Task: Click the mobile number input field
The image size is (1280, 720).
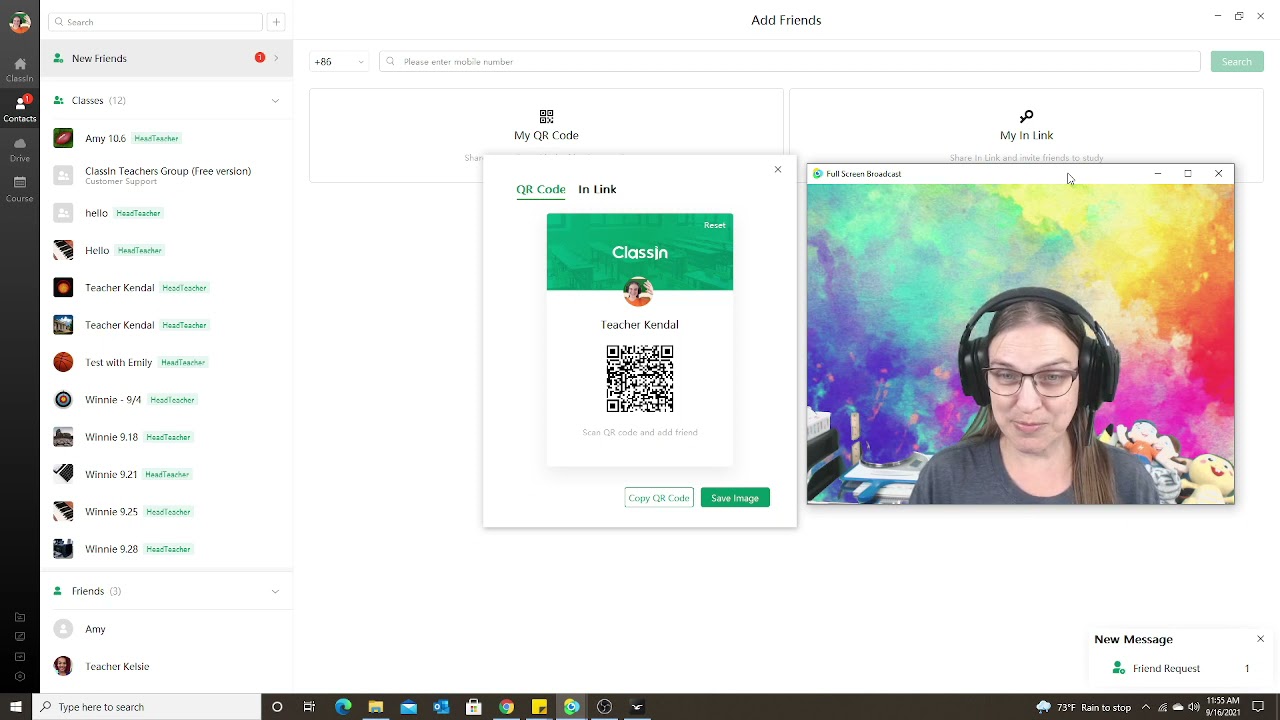Action: (790, 62)
